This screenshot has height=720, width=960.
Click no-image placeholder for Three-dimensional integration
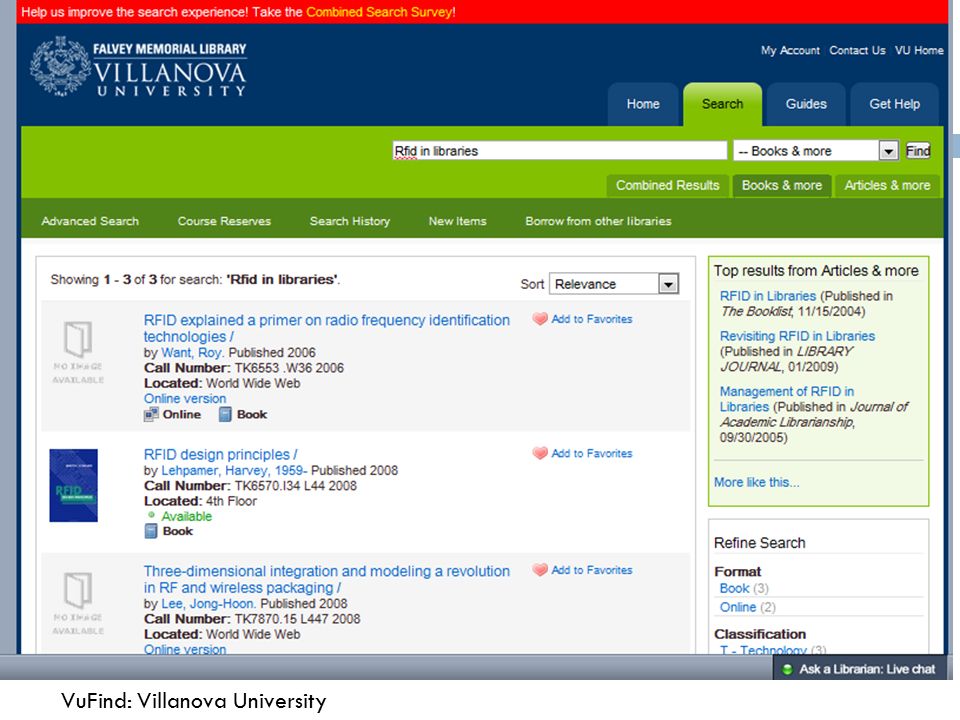78,604
